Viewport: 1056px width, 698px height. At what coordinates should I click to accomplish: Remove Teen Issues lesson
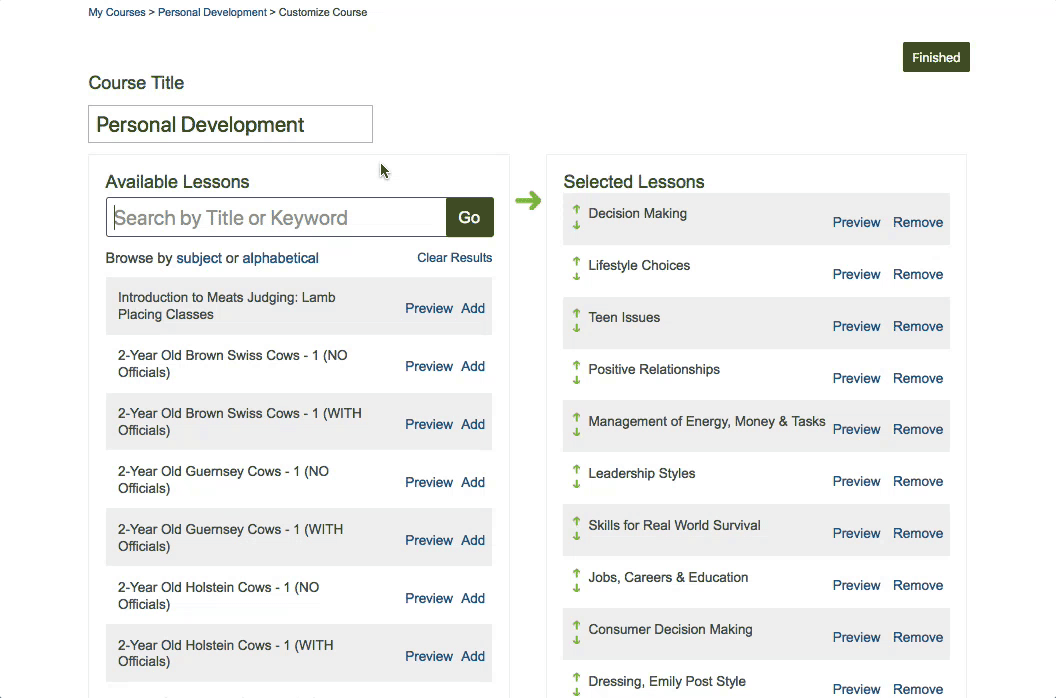click(x=918, y=325)
